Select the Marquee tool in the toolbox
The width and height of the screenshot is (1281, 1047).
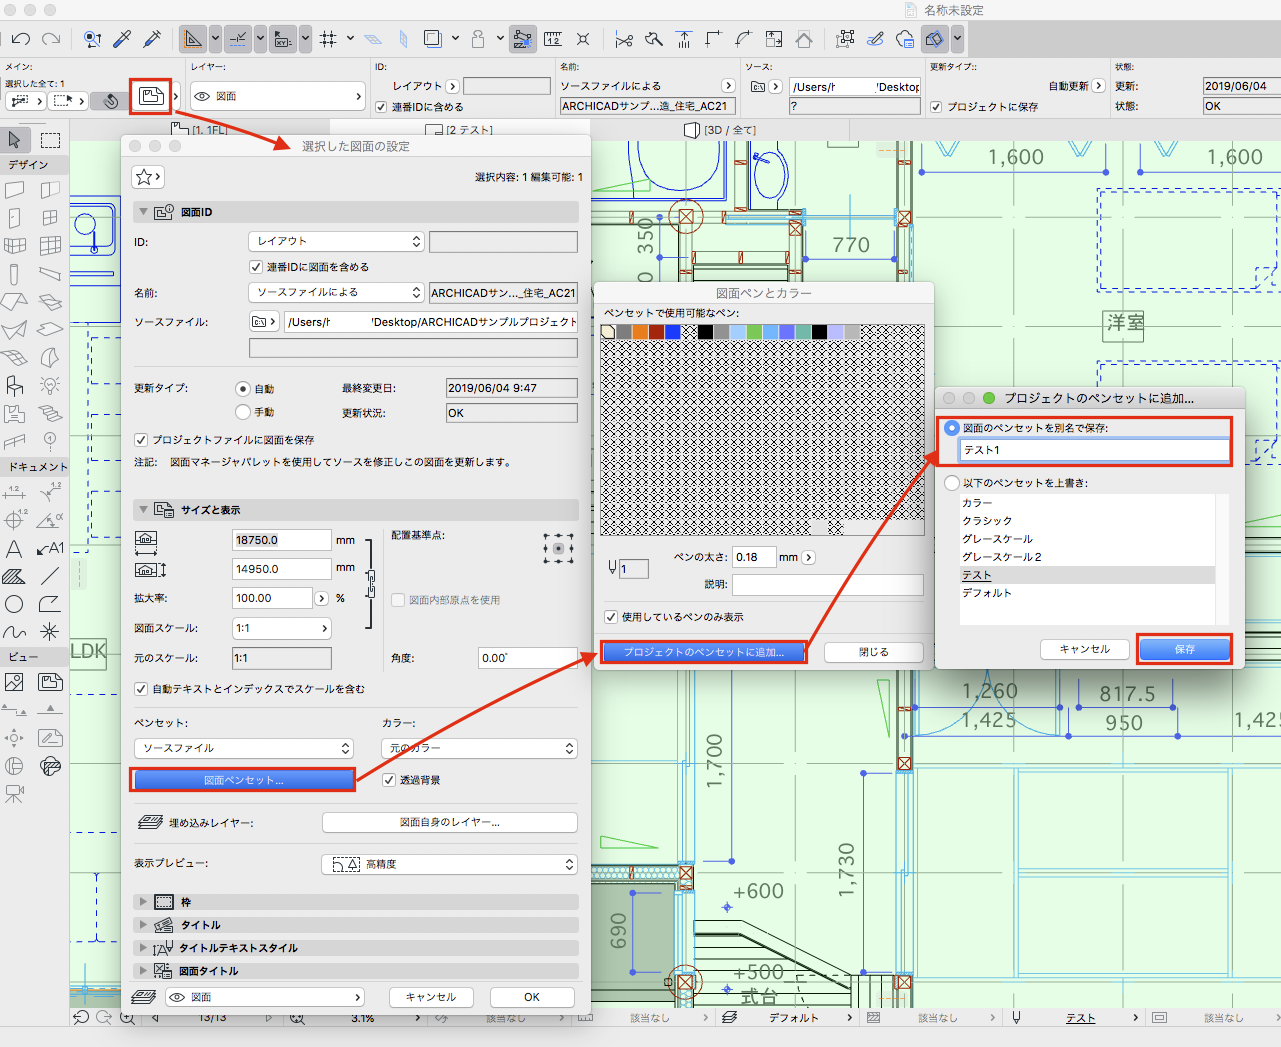pos(50,140)
